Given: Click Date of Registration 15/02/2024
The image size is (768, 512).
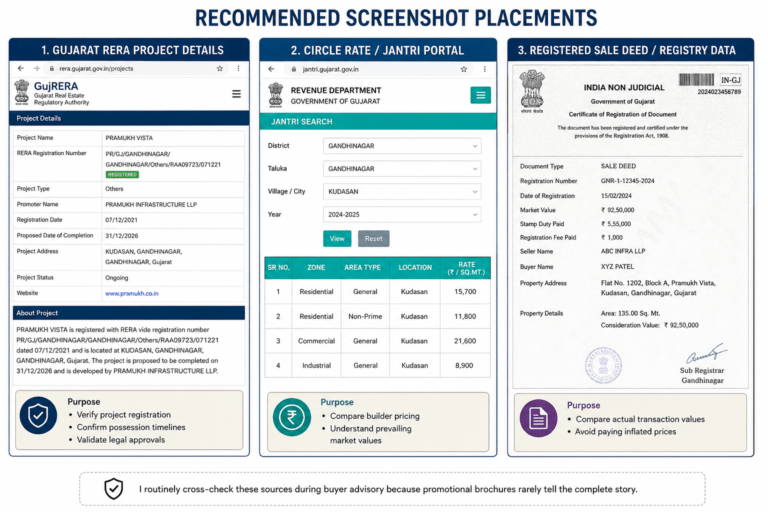Looking at the screenshot, I should 616,195.
